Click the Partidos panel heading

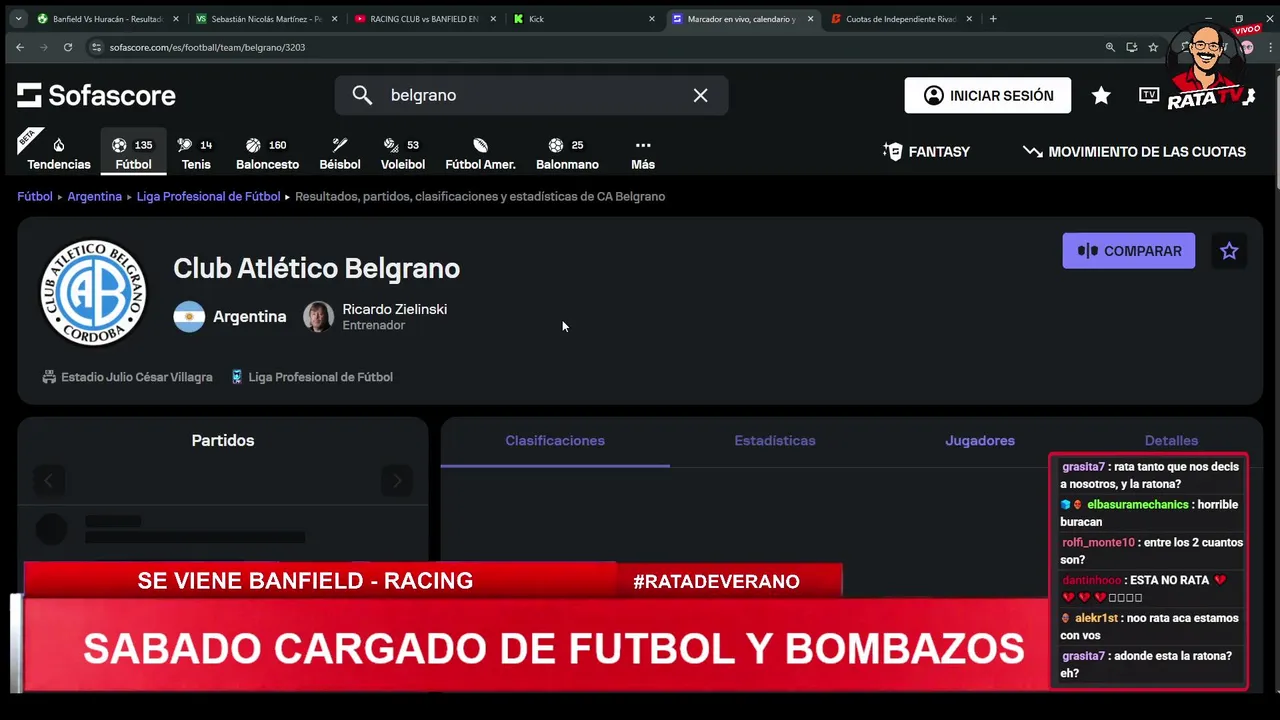pyautogui.click(x=223, y=441)
